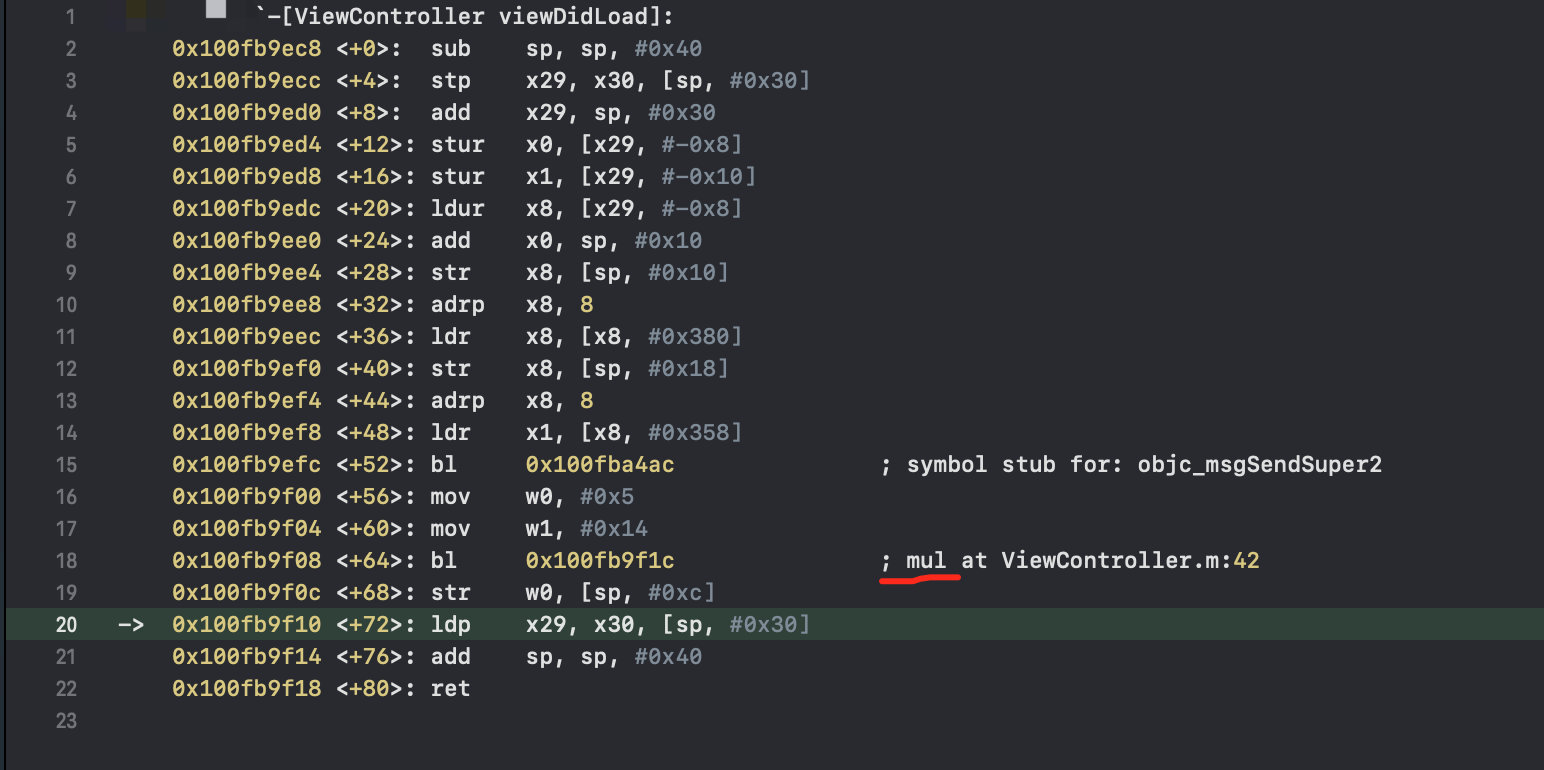The width and height of the screenshot is (1544, 770).
Task: Click the highlighted ldp instruction mnemonic
Action: click(x=451, y=625)
